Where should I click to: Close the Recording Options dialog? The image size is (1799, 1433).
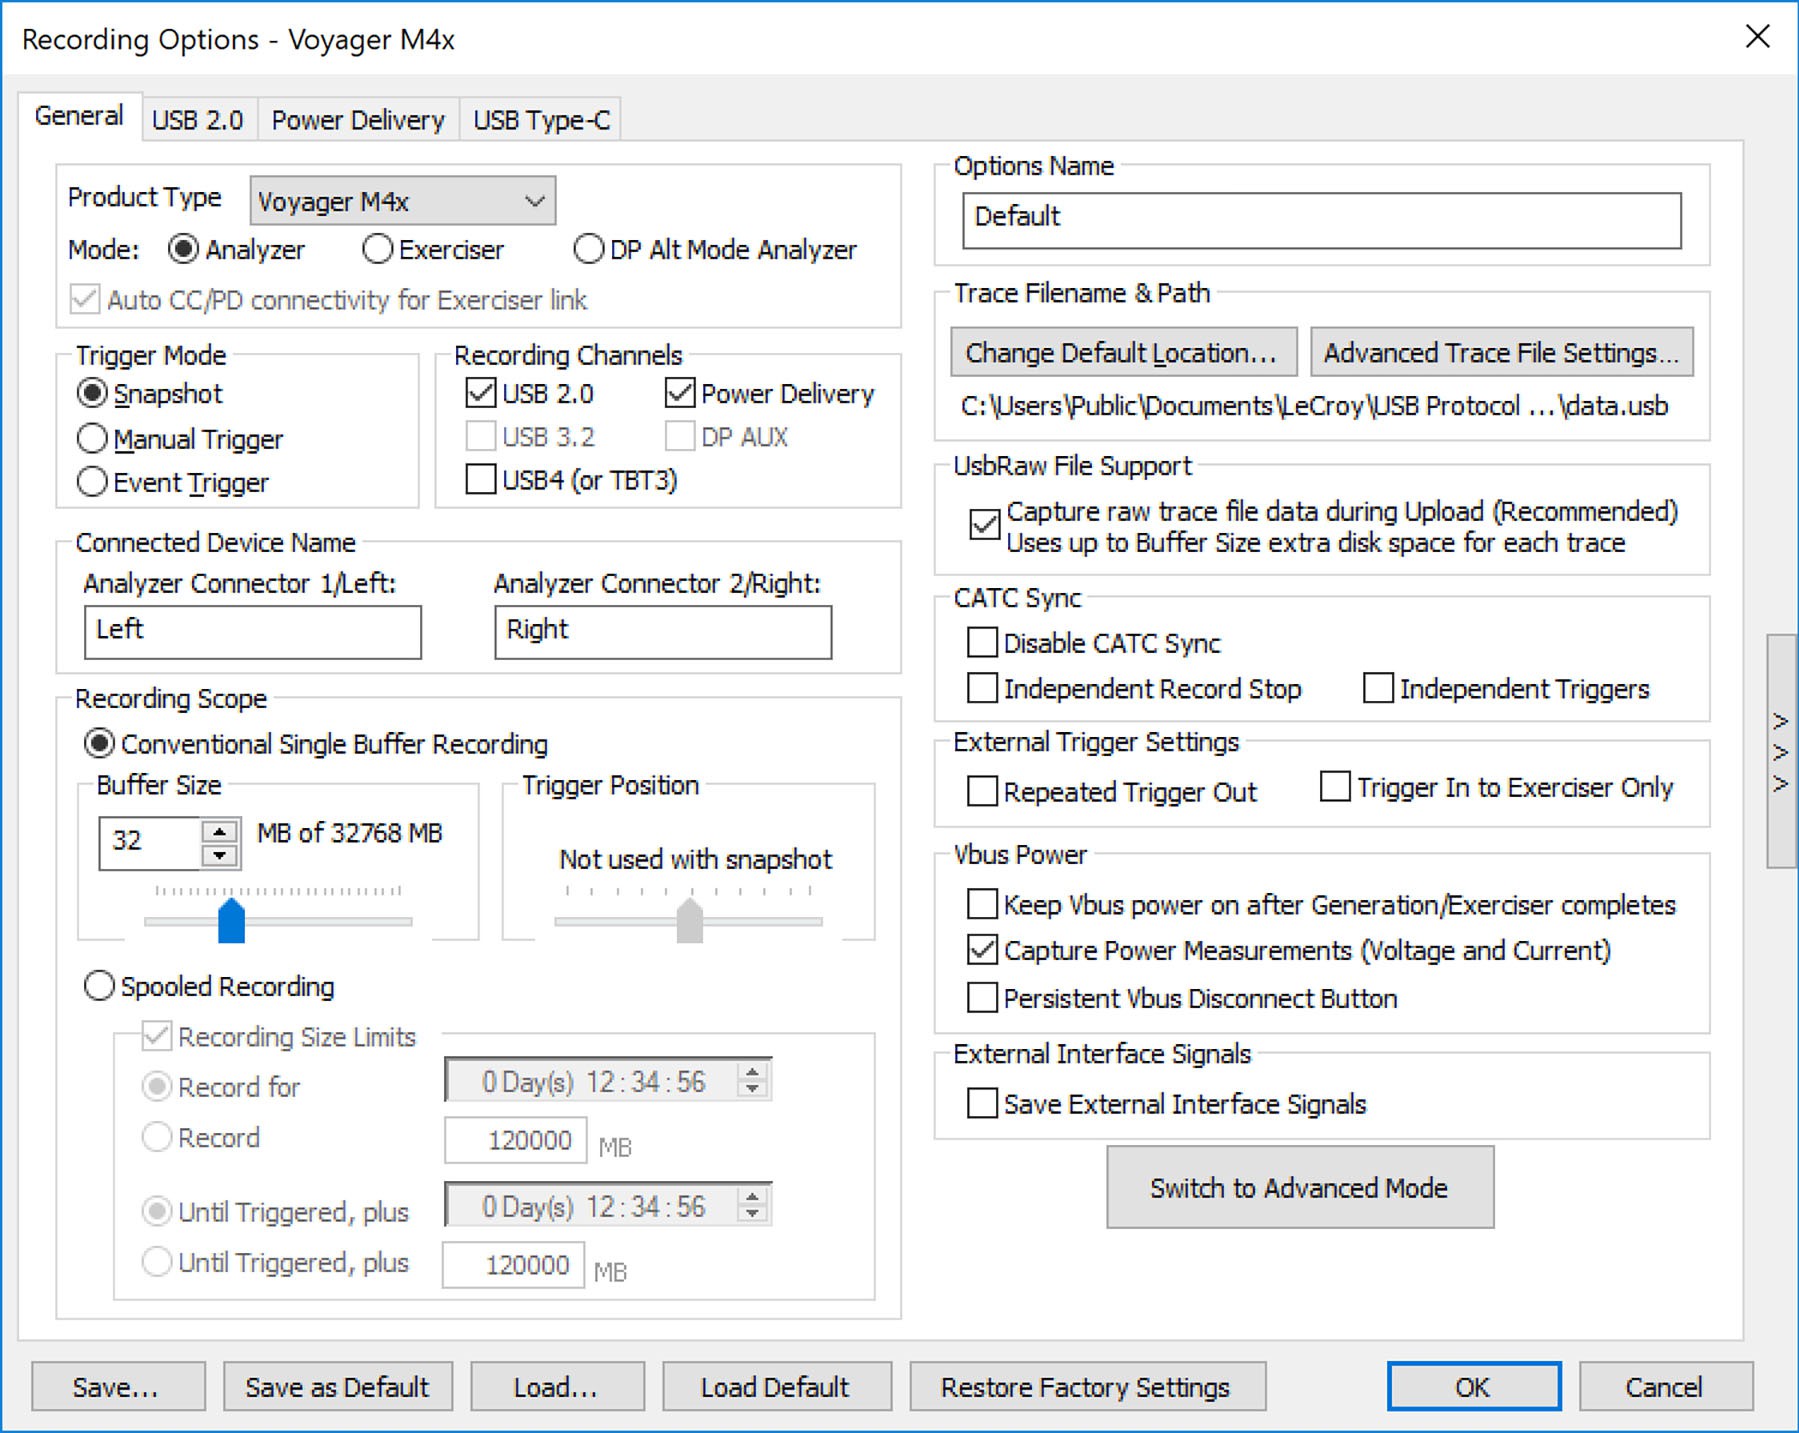(x=1757, y=37)
